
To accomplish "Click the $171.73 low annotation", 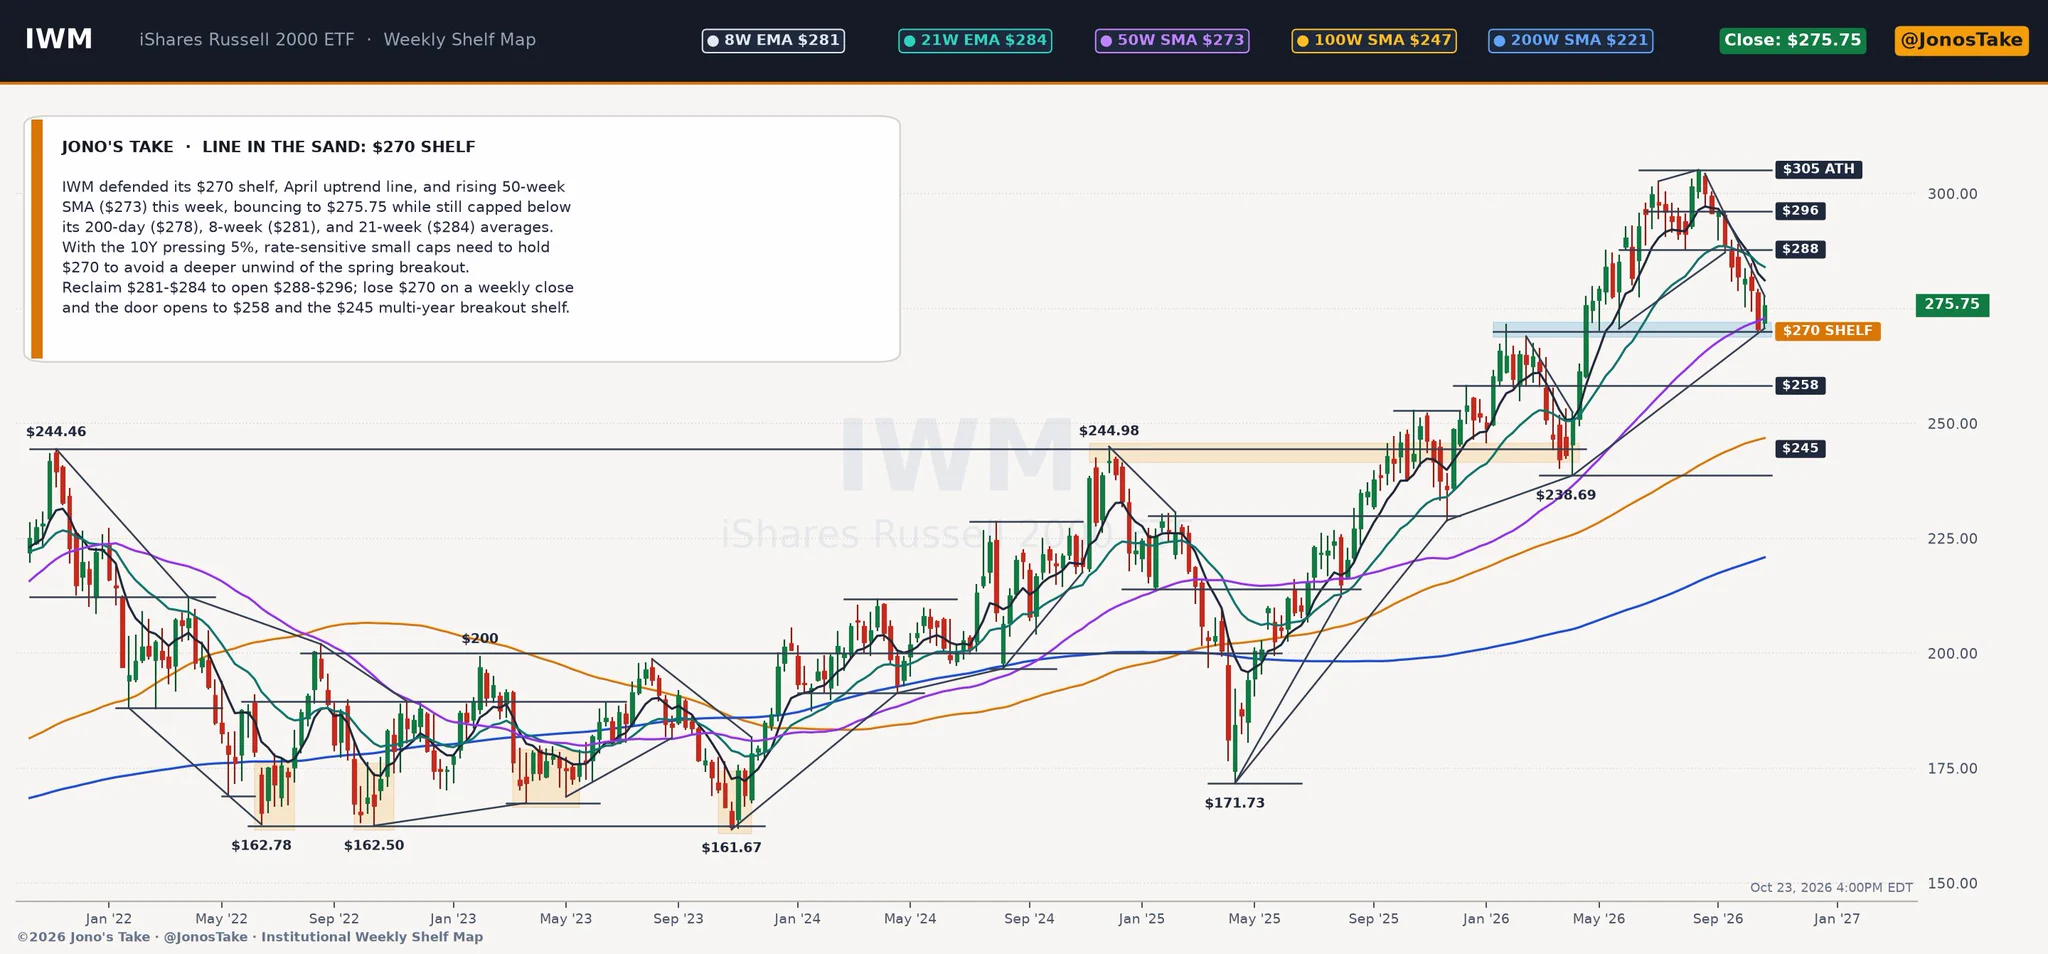I will coord(1234,803).
